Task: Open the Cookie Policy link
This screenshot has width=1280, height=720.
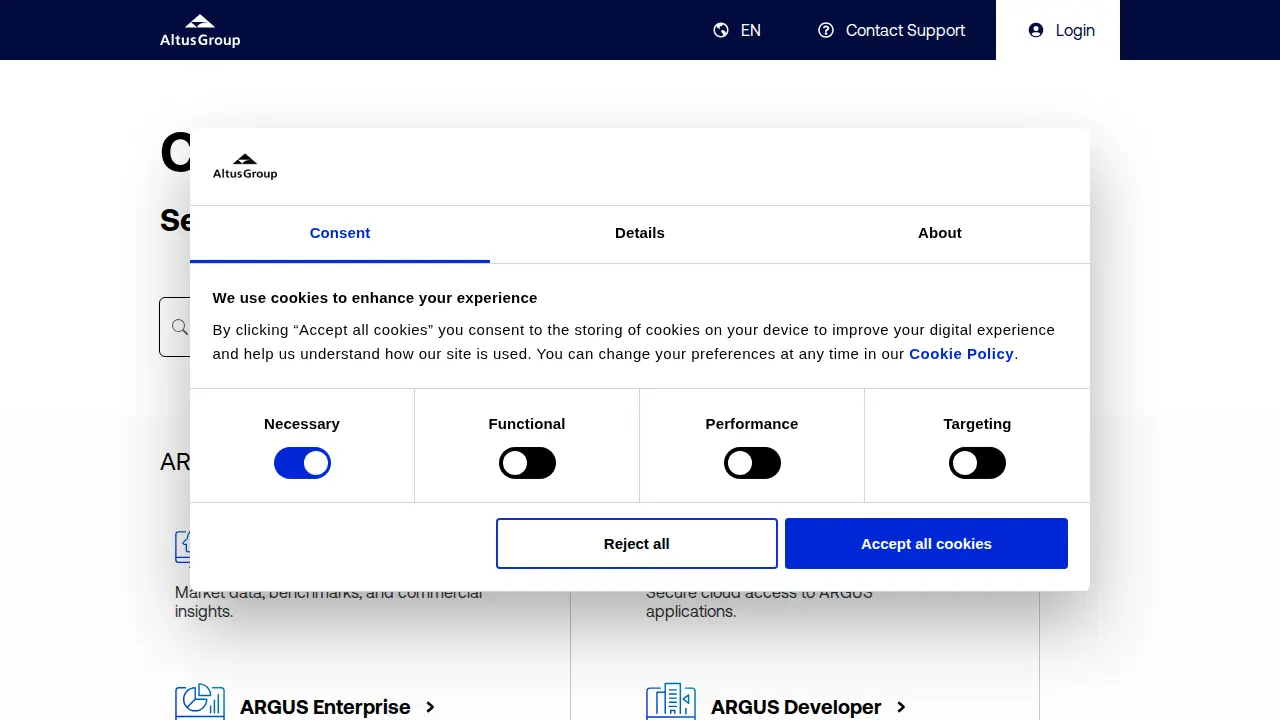Action: 961,354
